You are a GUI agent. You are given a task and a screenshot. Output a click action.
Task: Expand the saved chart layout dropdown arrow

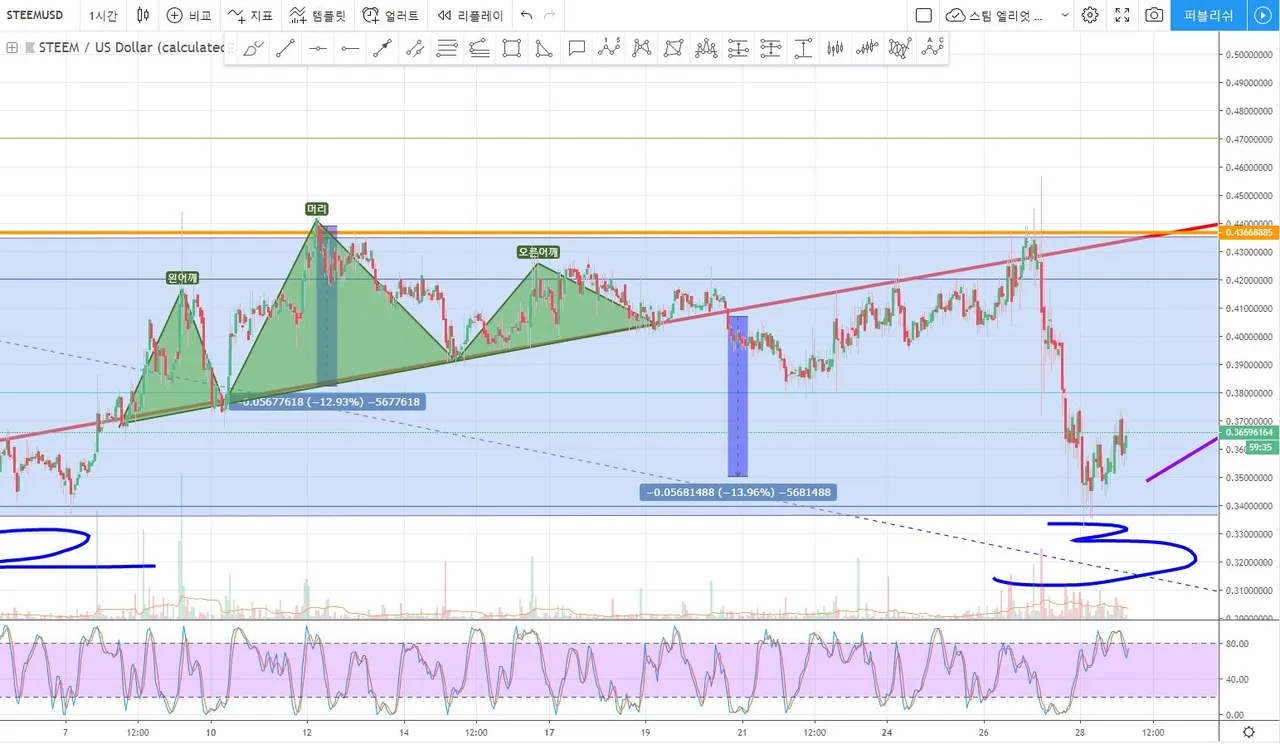pos(1064,15)
